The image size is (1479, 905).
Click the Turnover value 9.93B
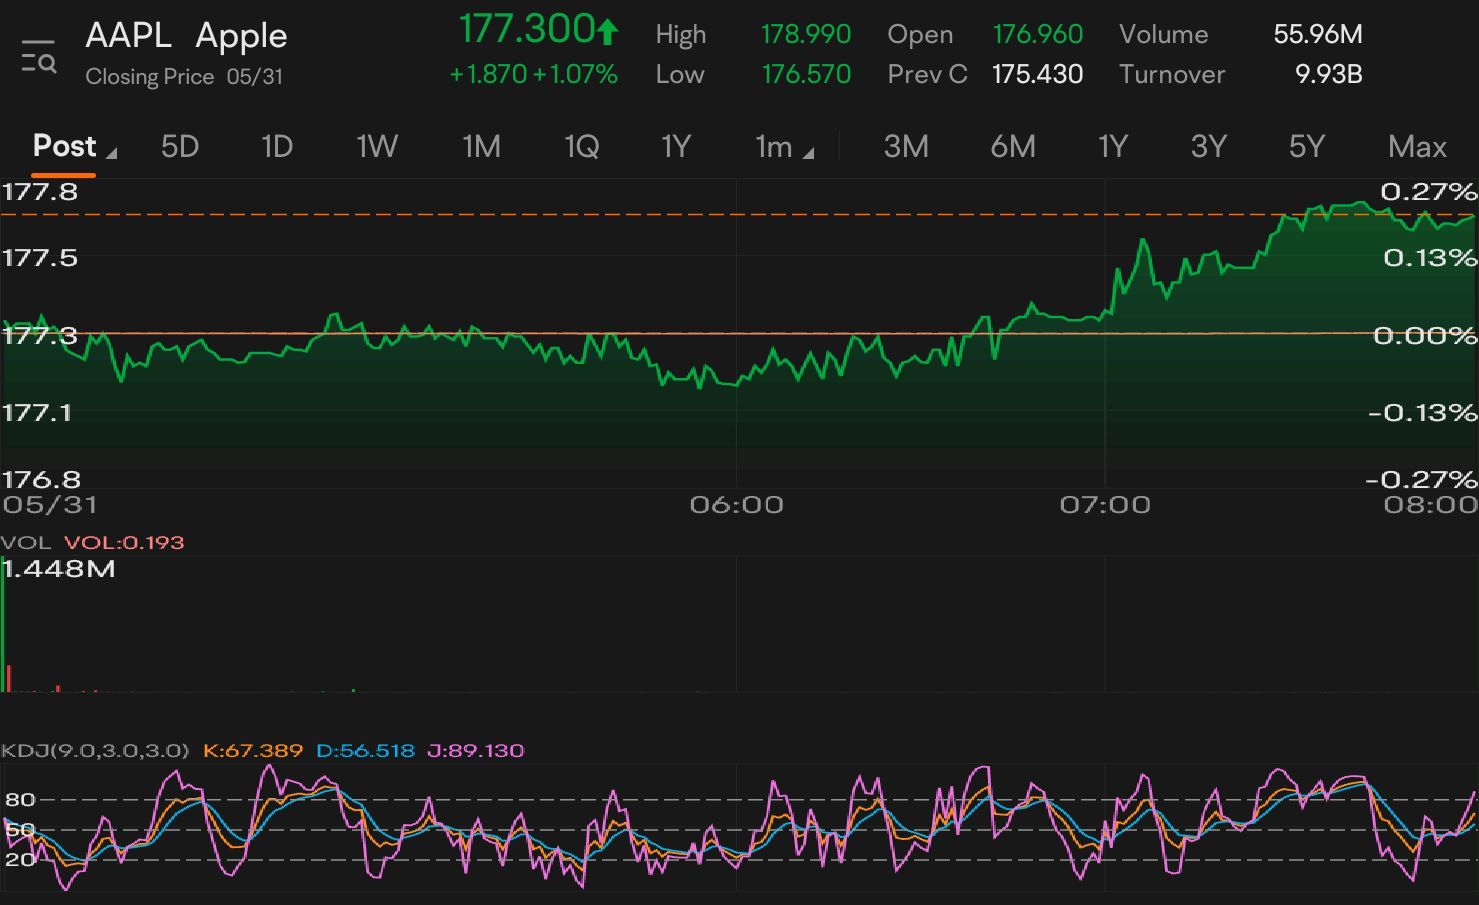(x=1329, y=74)
